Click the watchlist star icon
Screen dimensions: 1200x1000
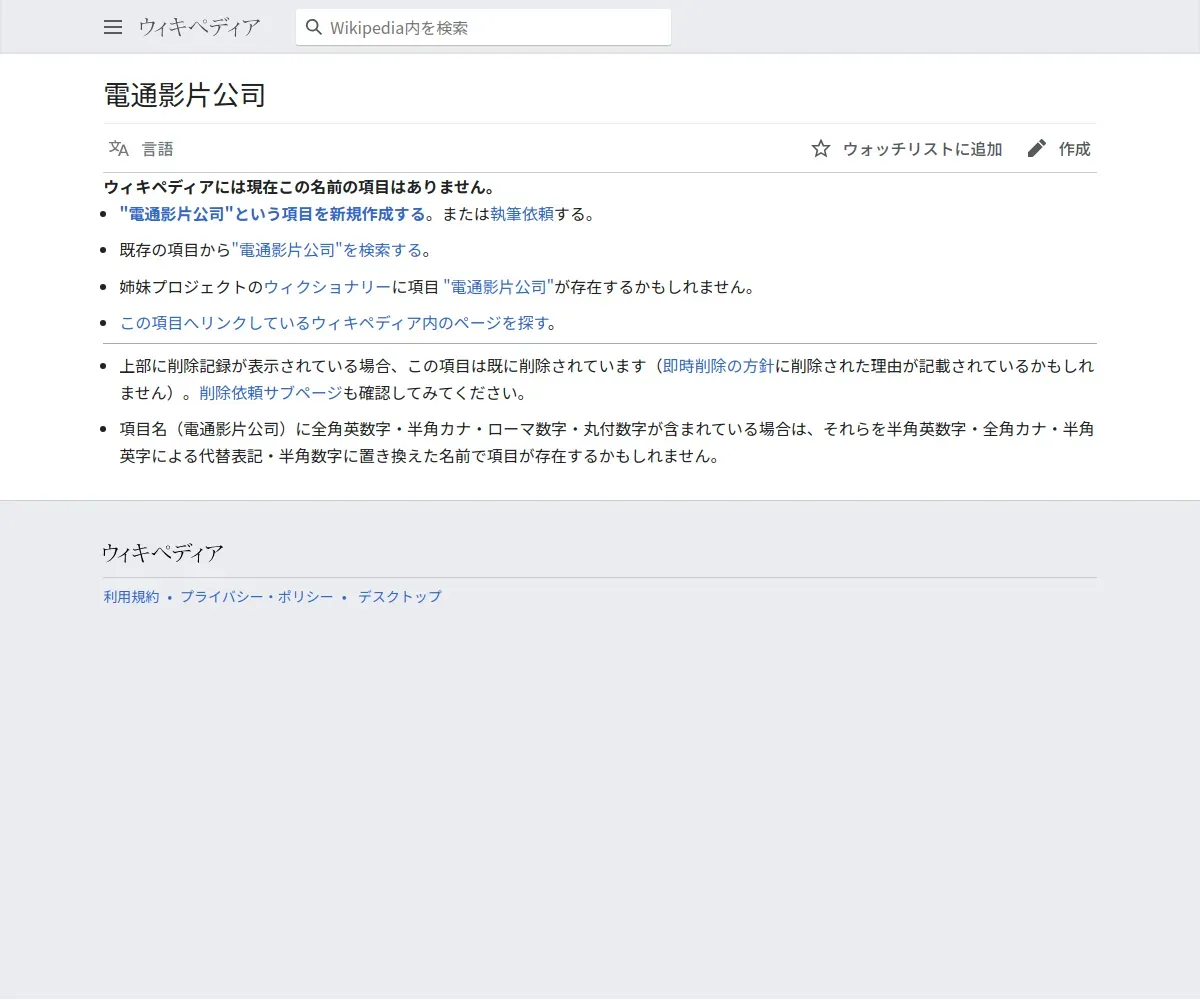821,149
